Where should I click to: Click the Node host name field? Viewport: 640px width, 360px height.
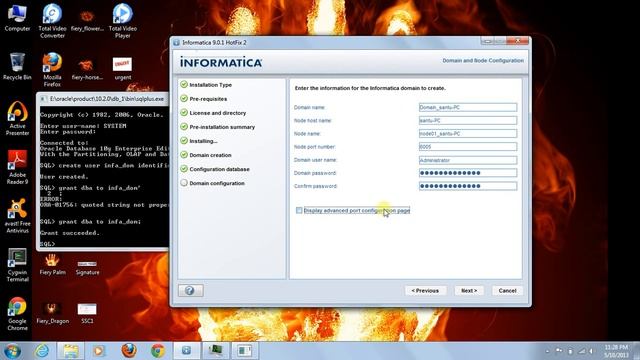pyautogui.click(x=468, y=120)
